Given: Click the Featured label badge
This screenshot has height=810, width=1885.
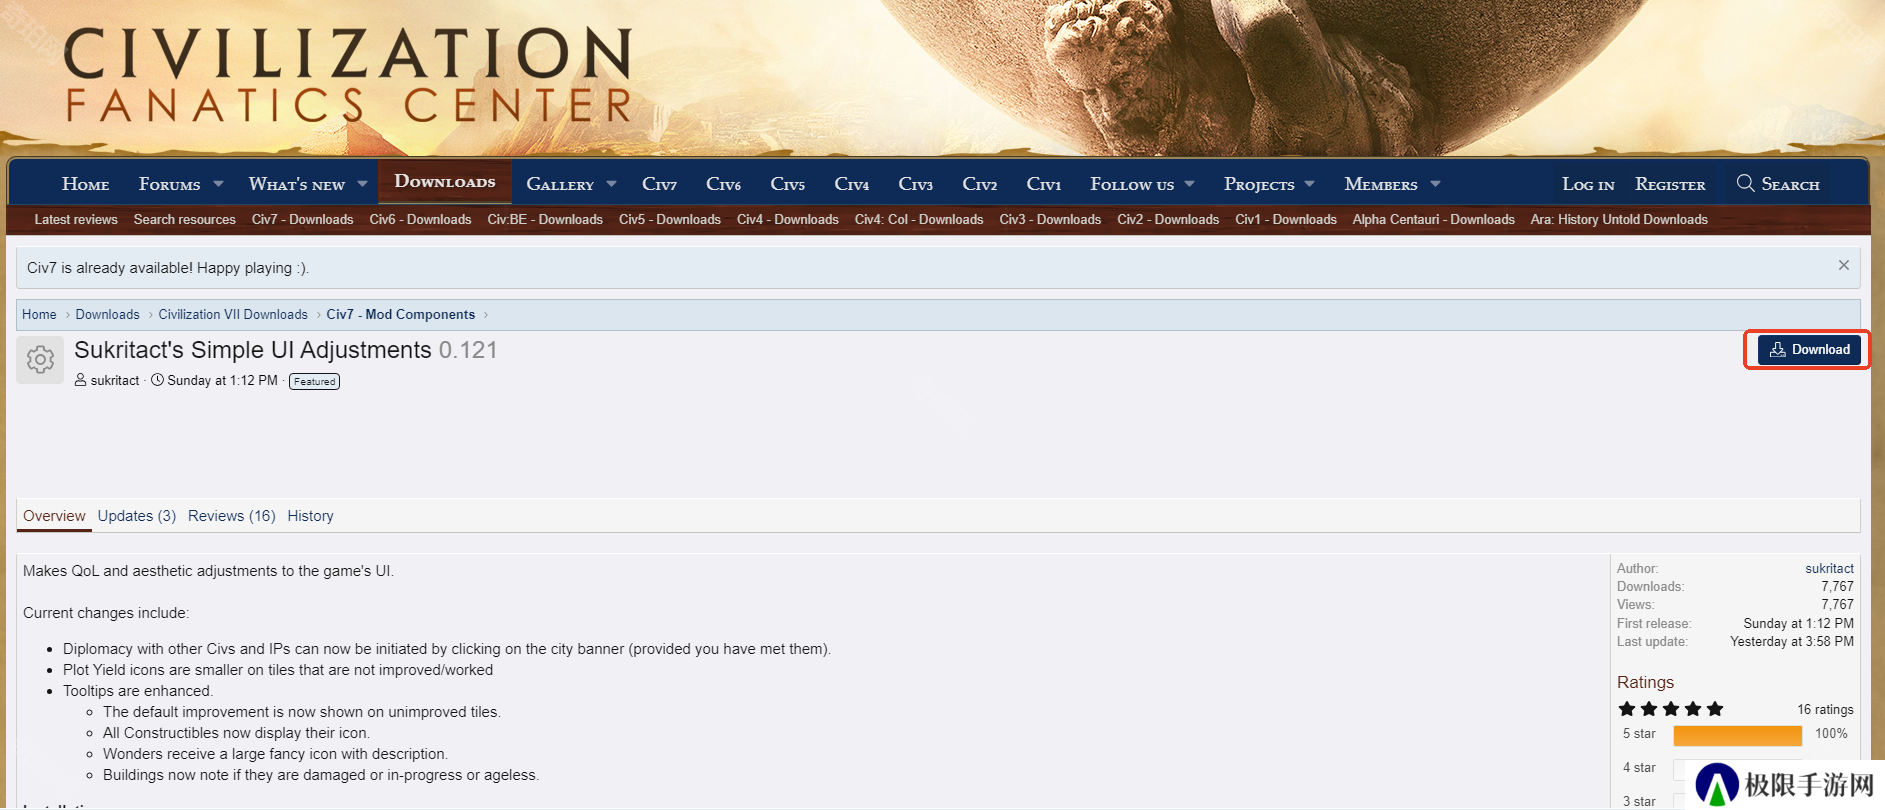Looking at the screenshot, I should [x=314, y=381].
